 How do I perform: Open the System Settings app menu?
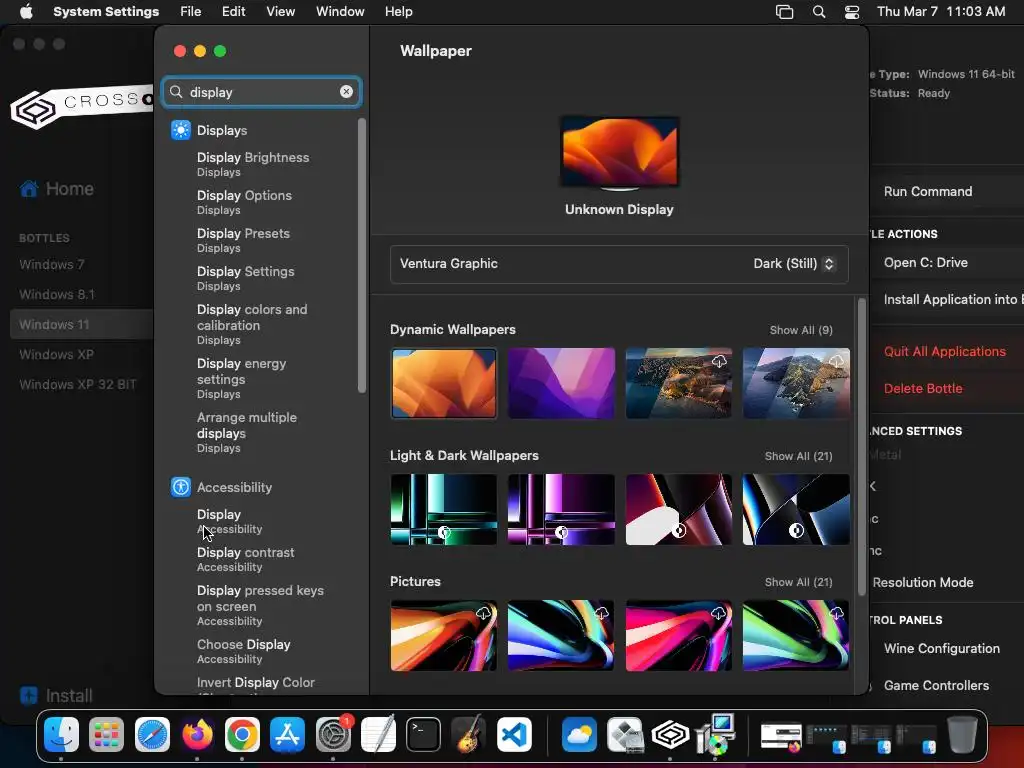(106, 12)
